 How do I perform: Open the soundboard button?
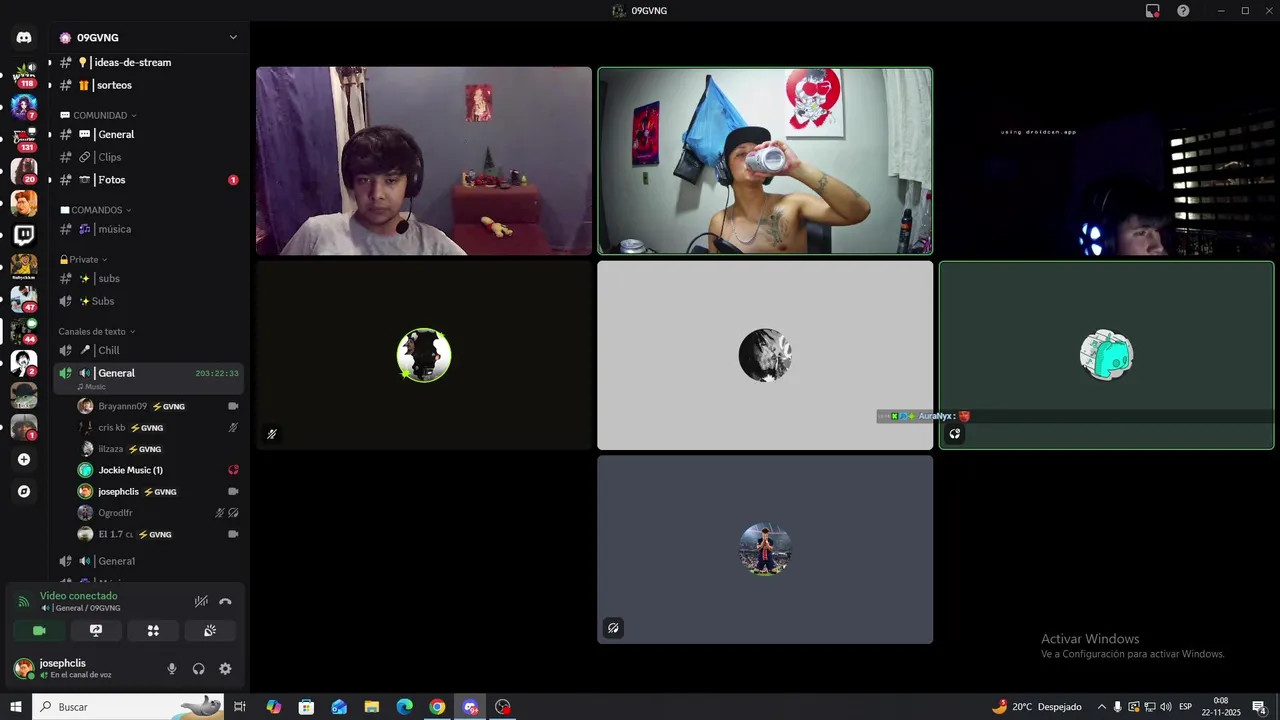(x=210, y=630)
